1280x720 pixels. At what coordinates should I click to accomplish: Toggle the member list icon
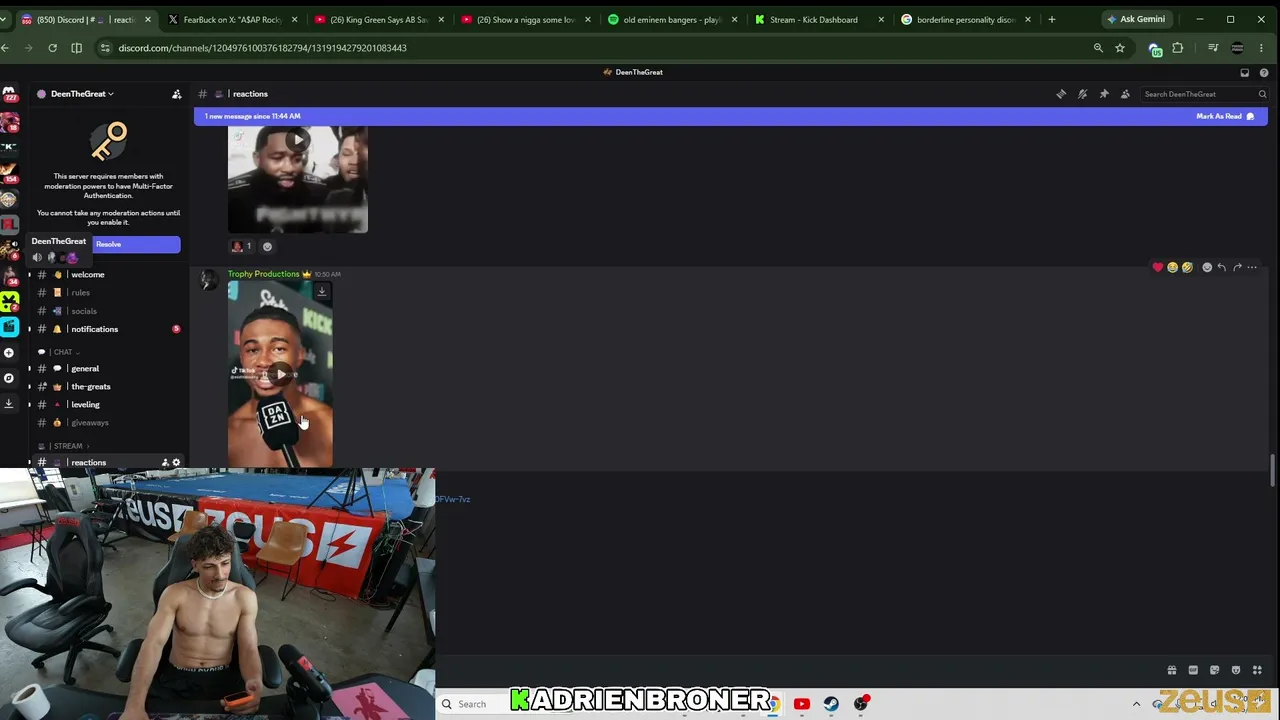click(x=1125, y=94)
